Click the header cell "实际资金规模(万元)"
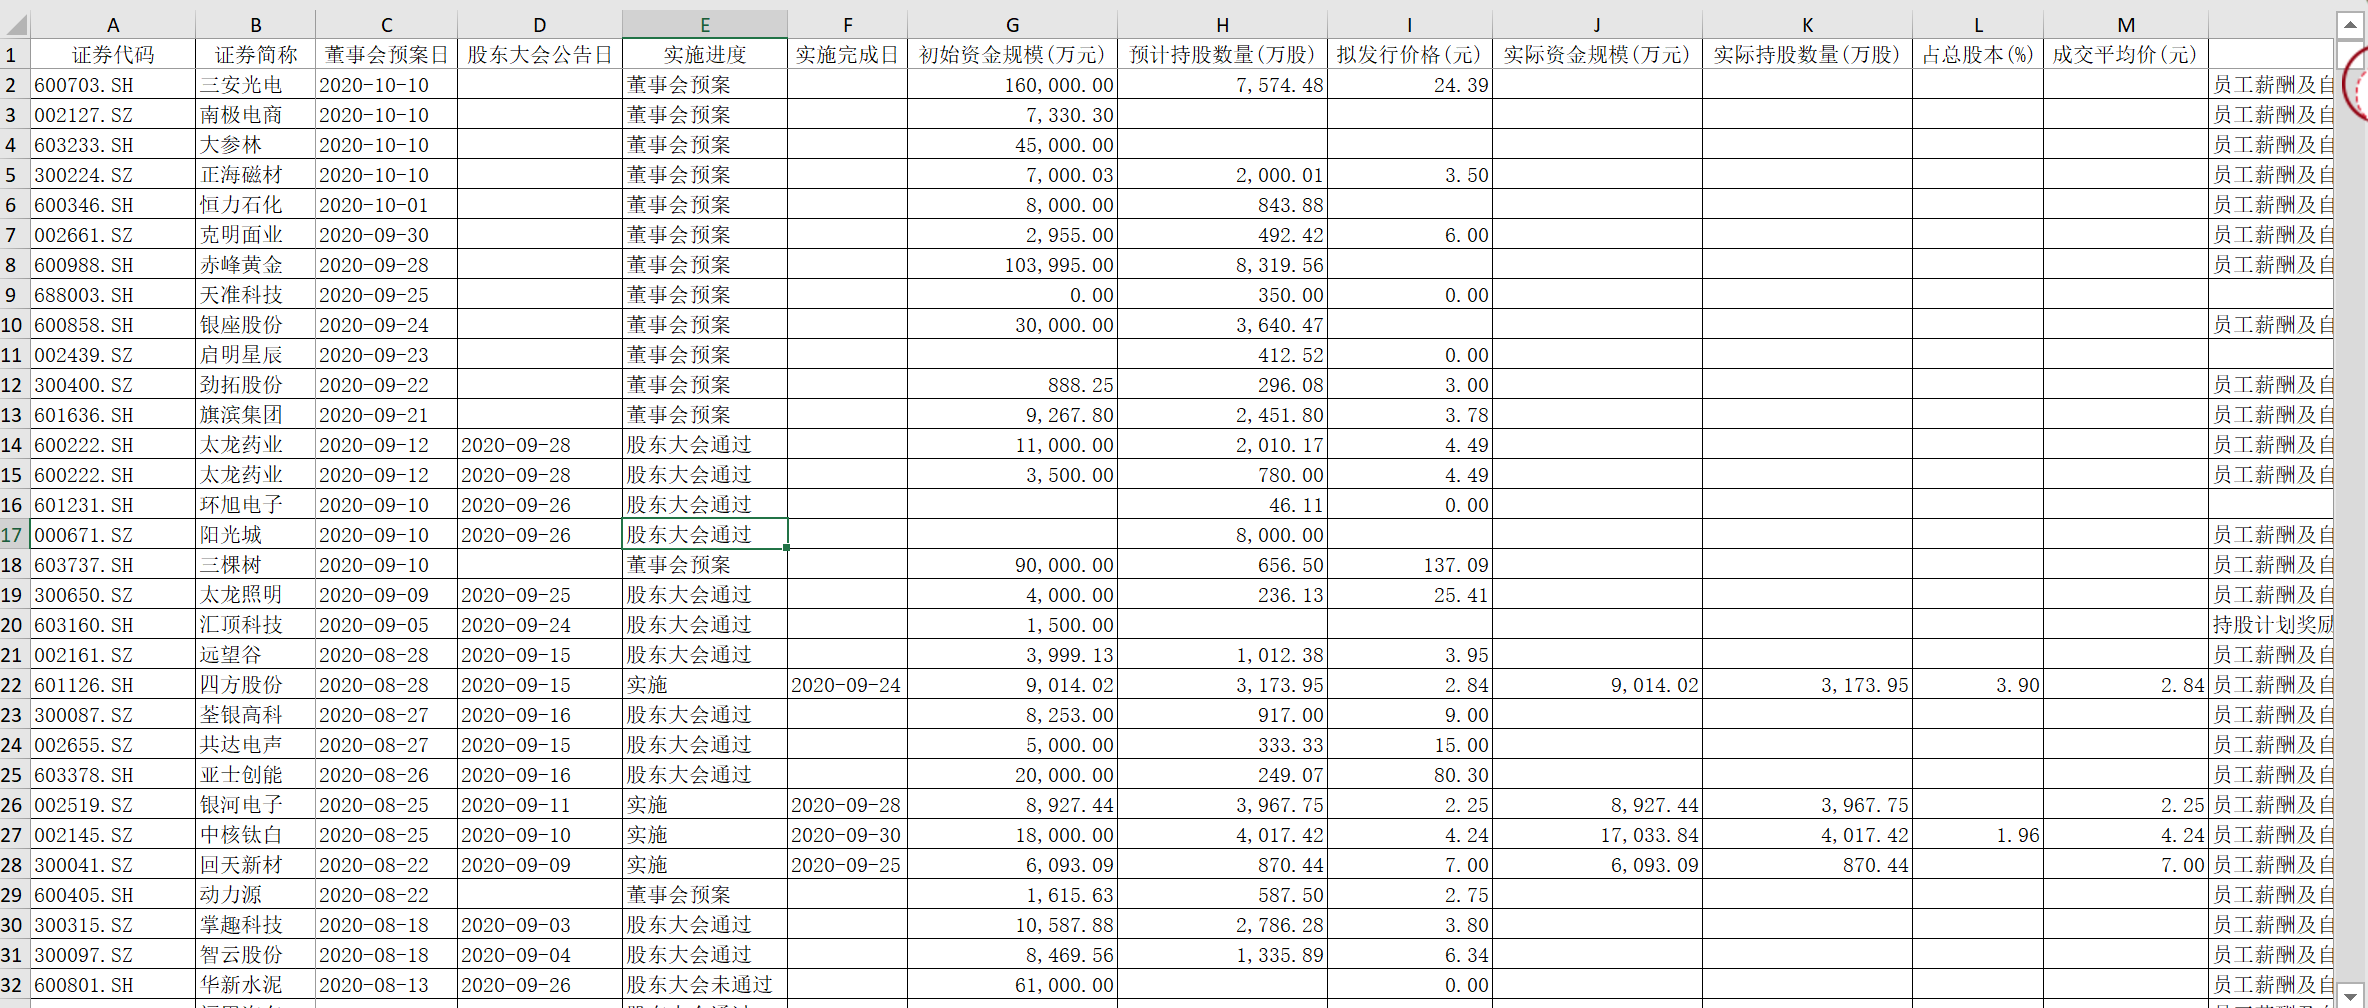 click(x=1598, y=54)
